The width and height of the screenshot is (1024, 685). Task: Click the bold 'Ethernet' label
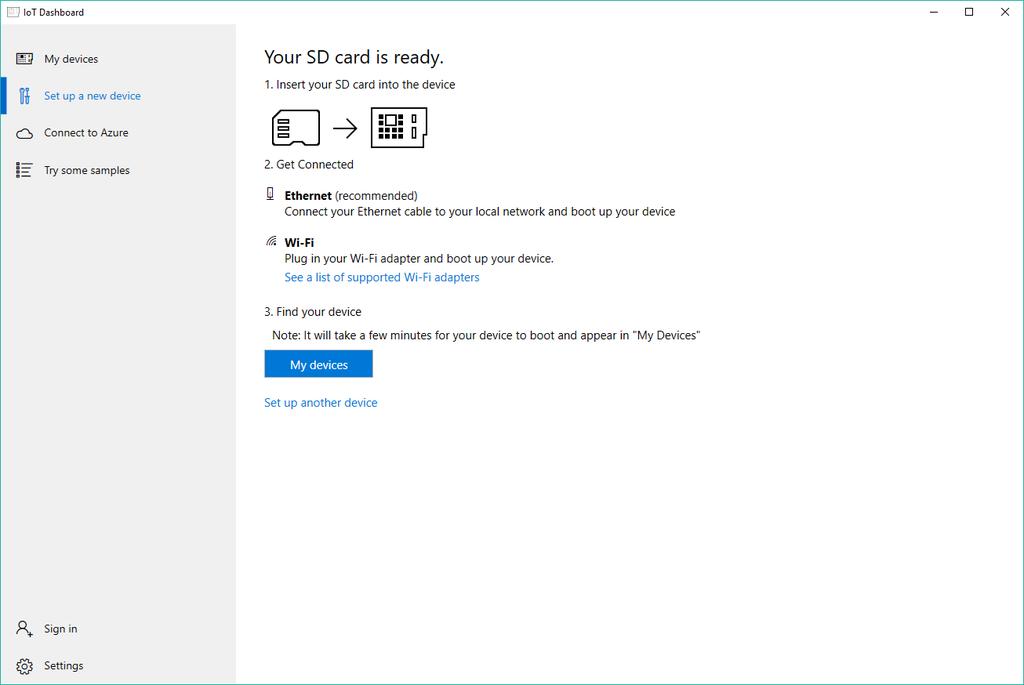(308, 196)
